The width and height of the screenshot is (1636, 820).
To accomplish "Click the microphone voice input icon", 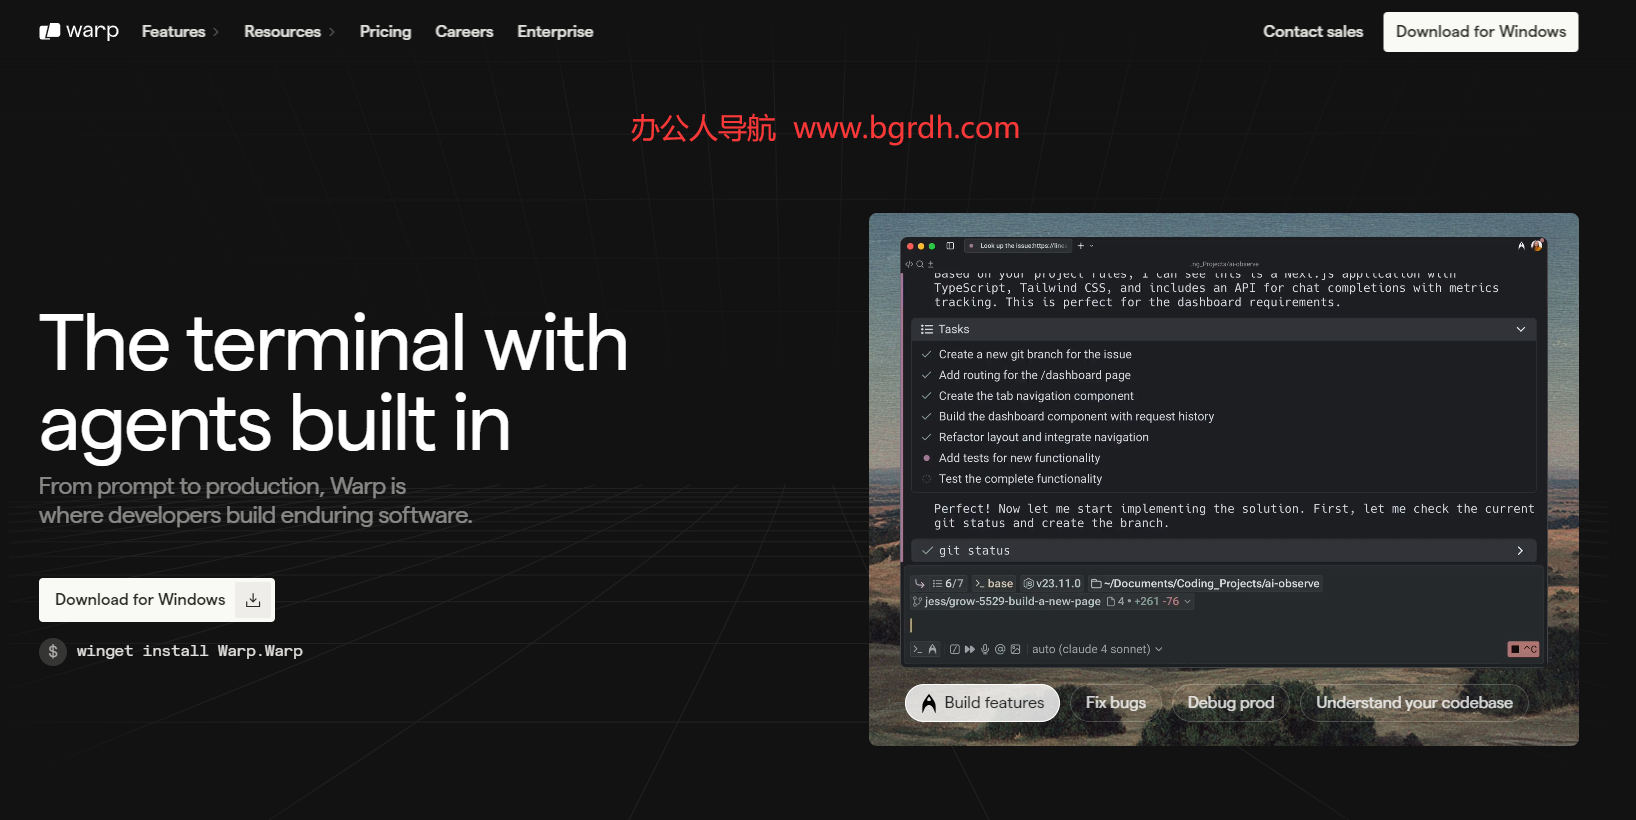I will pos(985,649).
